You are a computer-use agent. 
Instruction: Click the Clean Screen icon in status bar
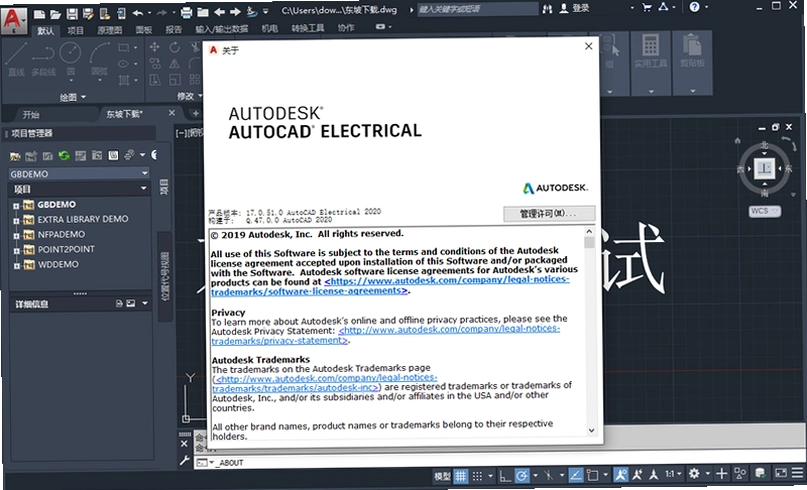(x=781, y=473)
